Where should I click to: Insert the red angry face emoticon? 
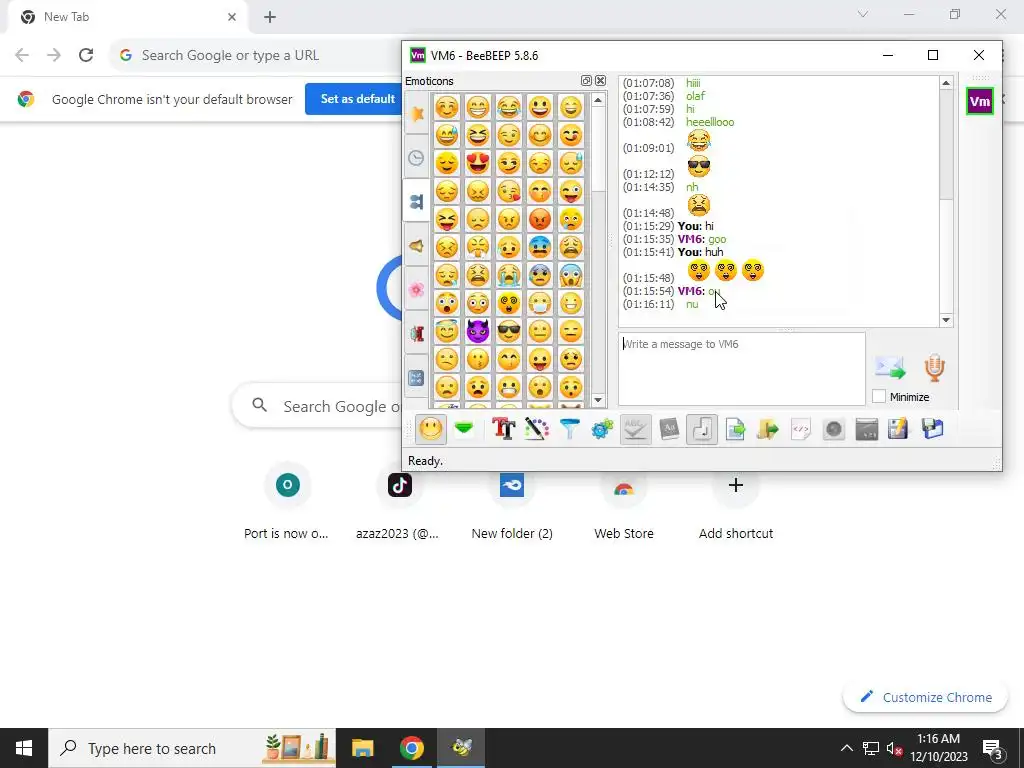[540, 219]
